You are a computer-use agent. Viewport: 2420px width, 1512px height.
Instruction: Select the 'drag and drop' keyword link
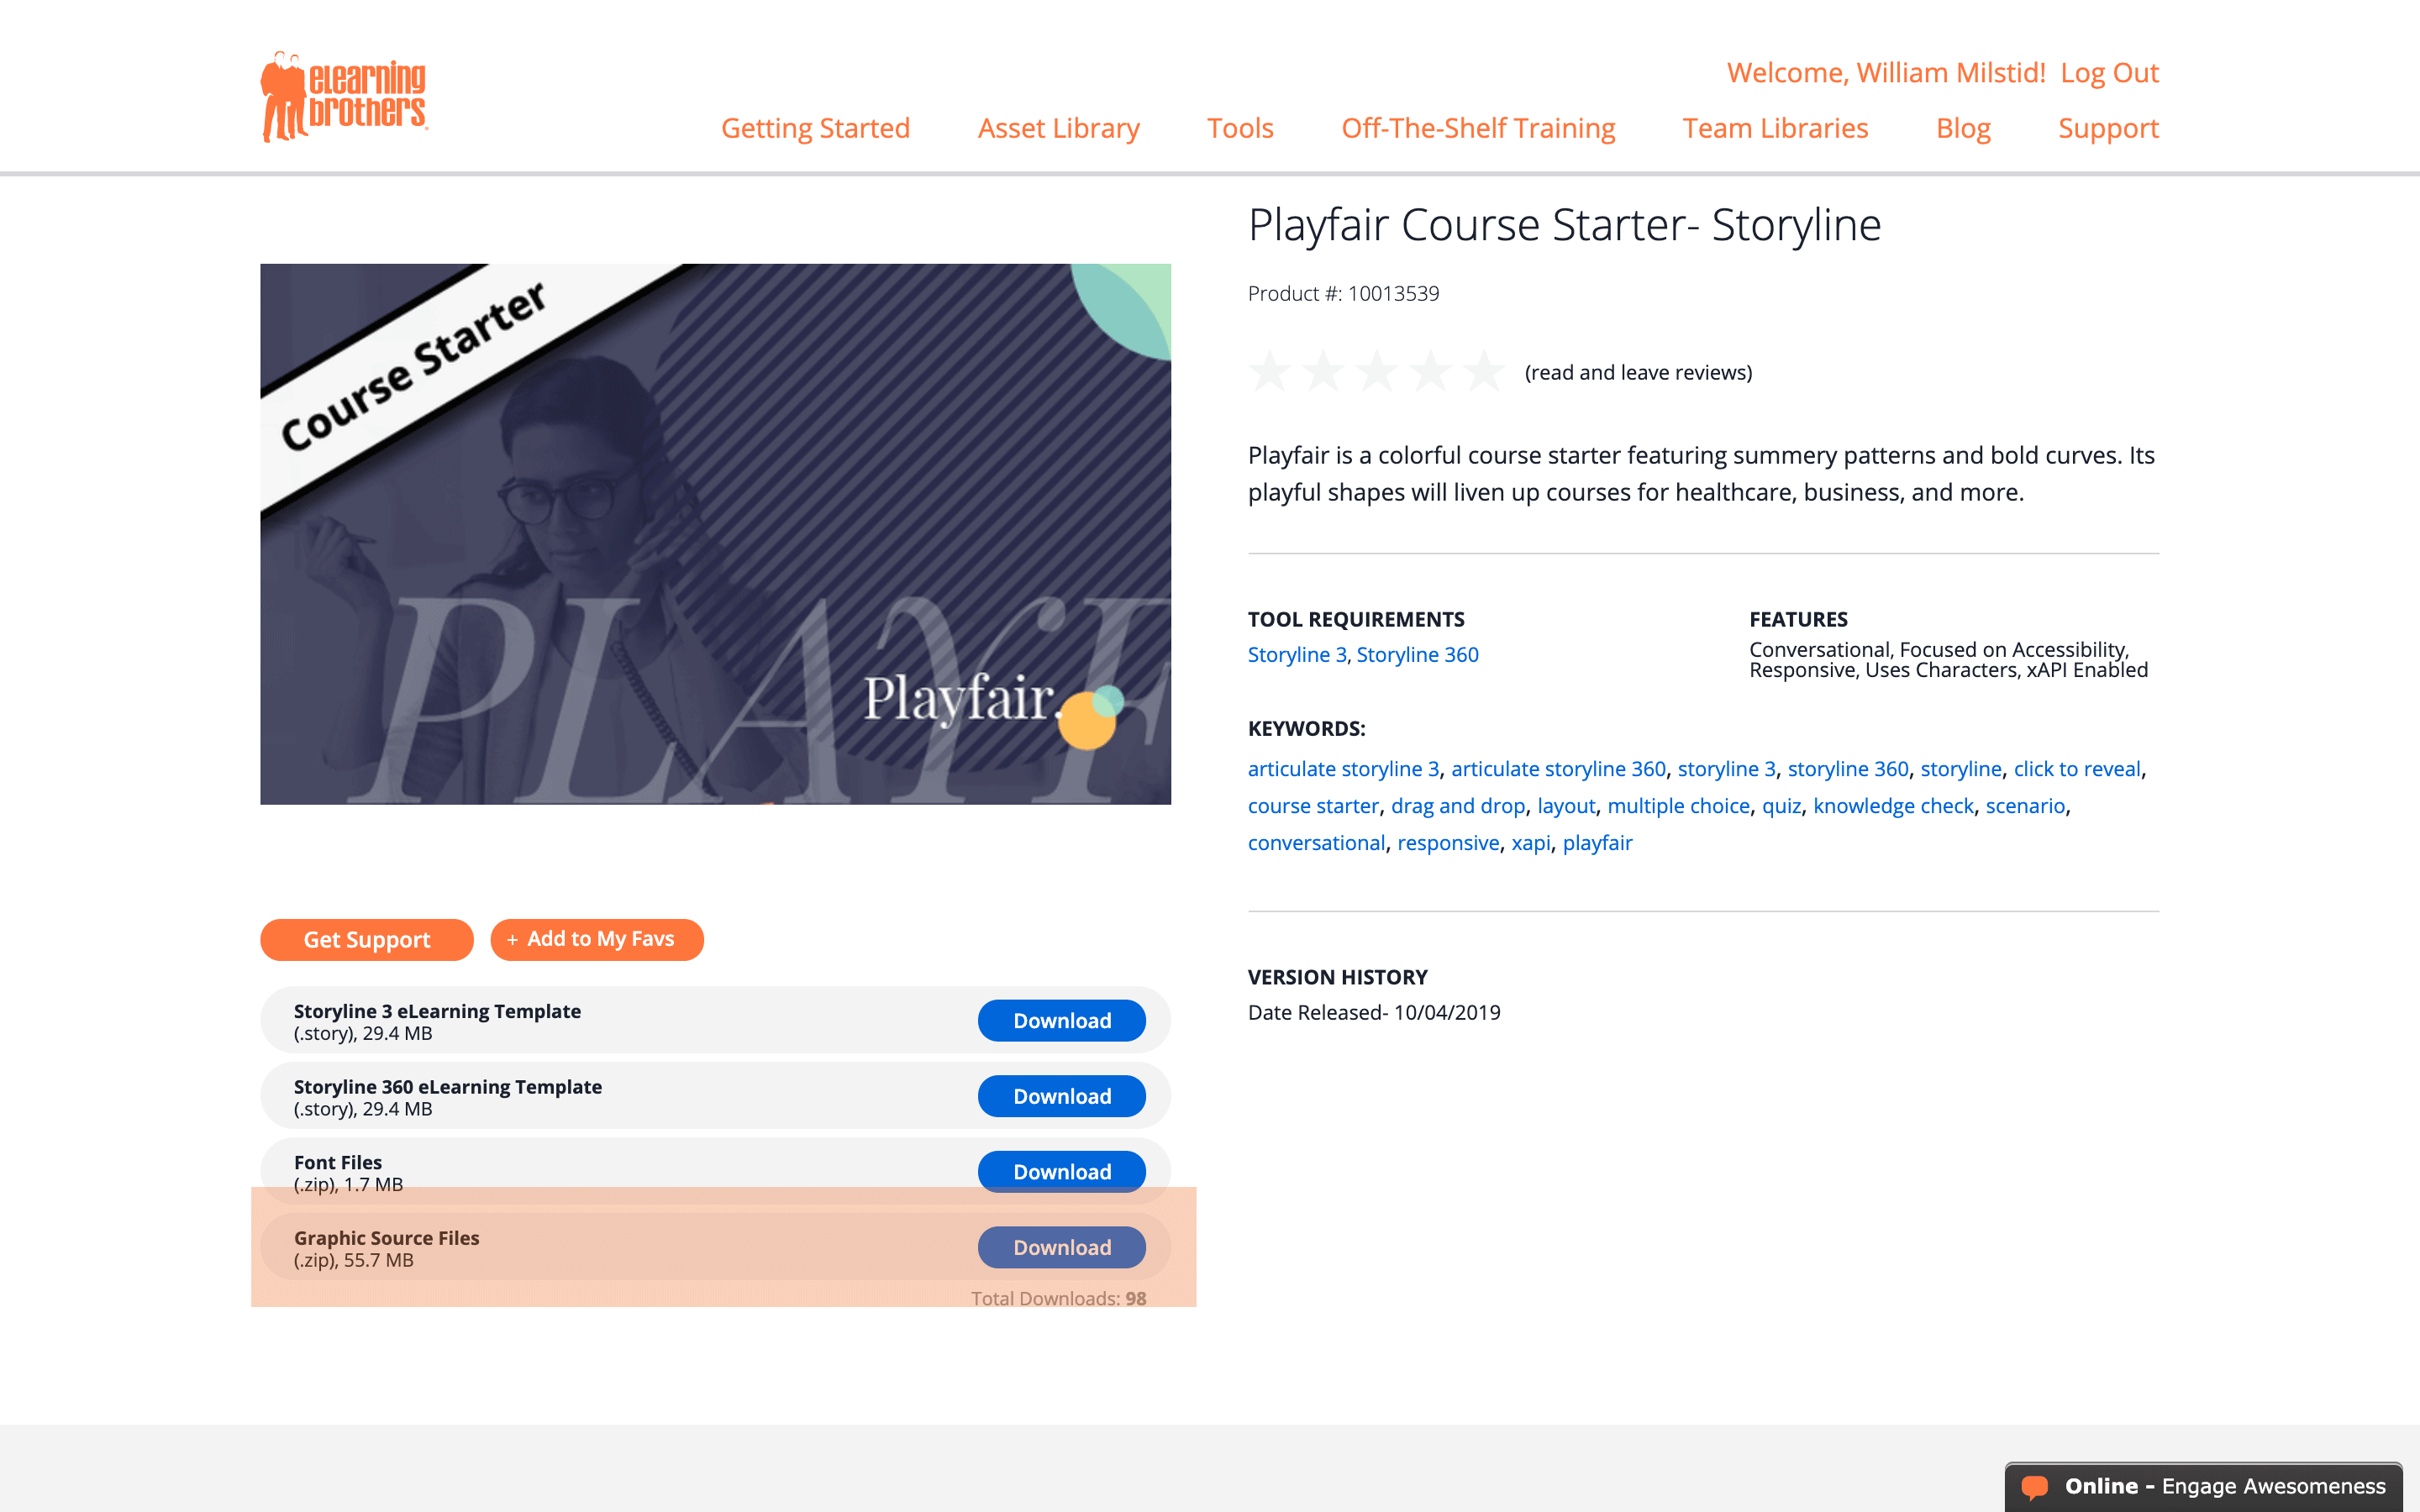pos(1457,806)
